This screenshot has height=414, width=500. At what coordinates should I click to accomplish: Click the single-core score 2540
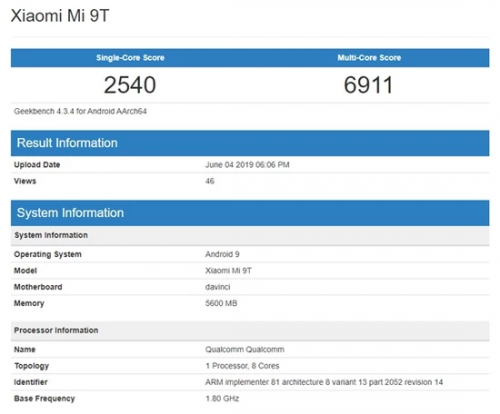click(x=130, y=85)
